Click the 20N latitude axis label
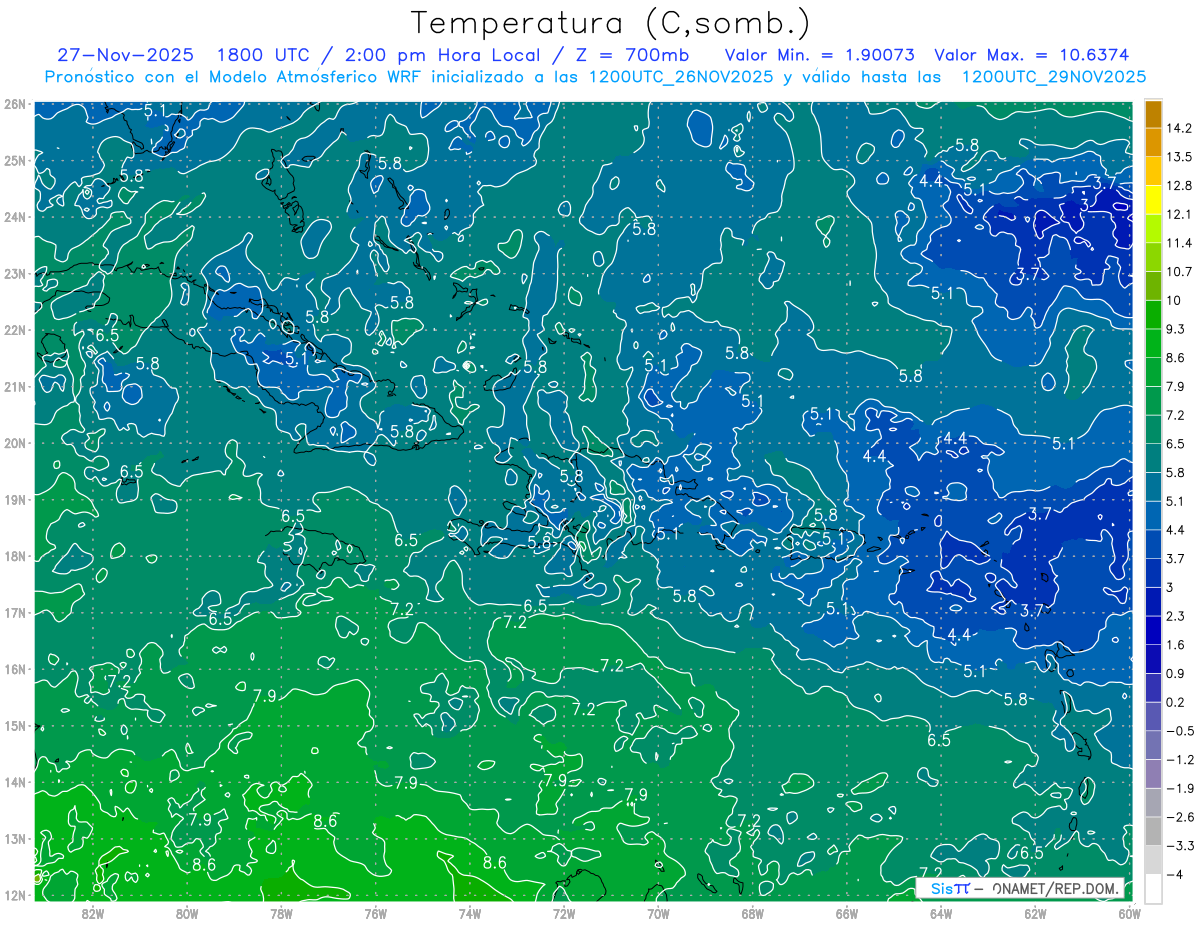The height and width of the screenshot is (927, 1200). 14,443
